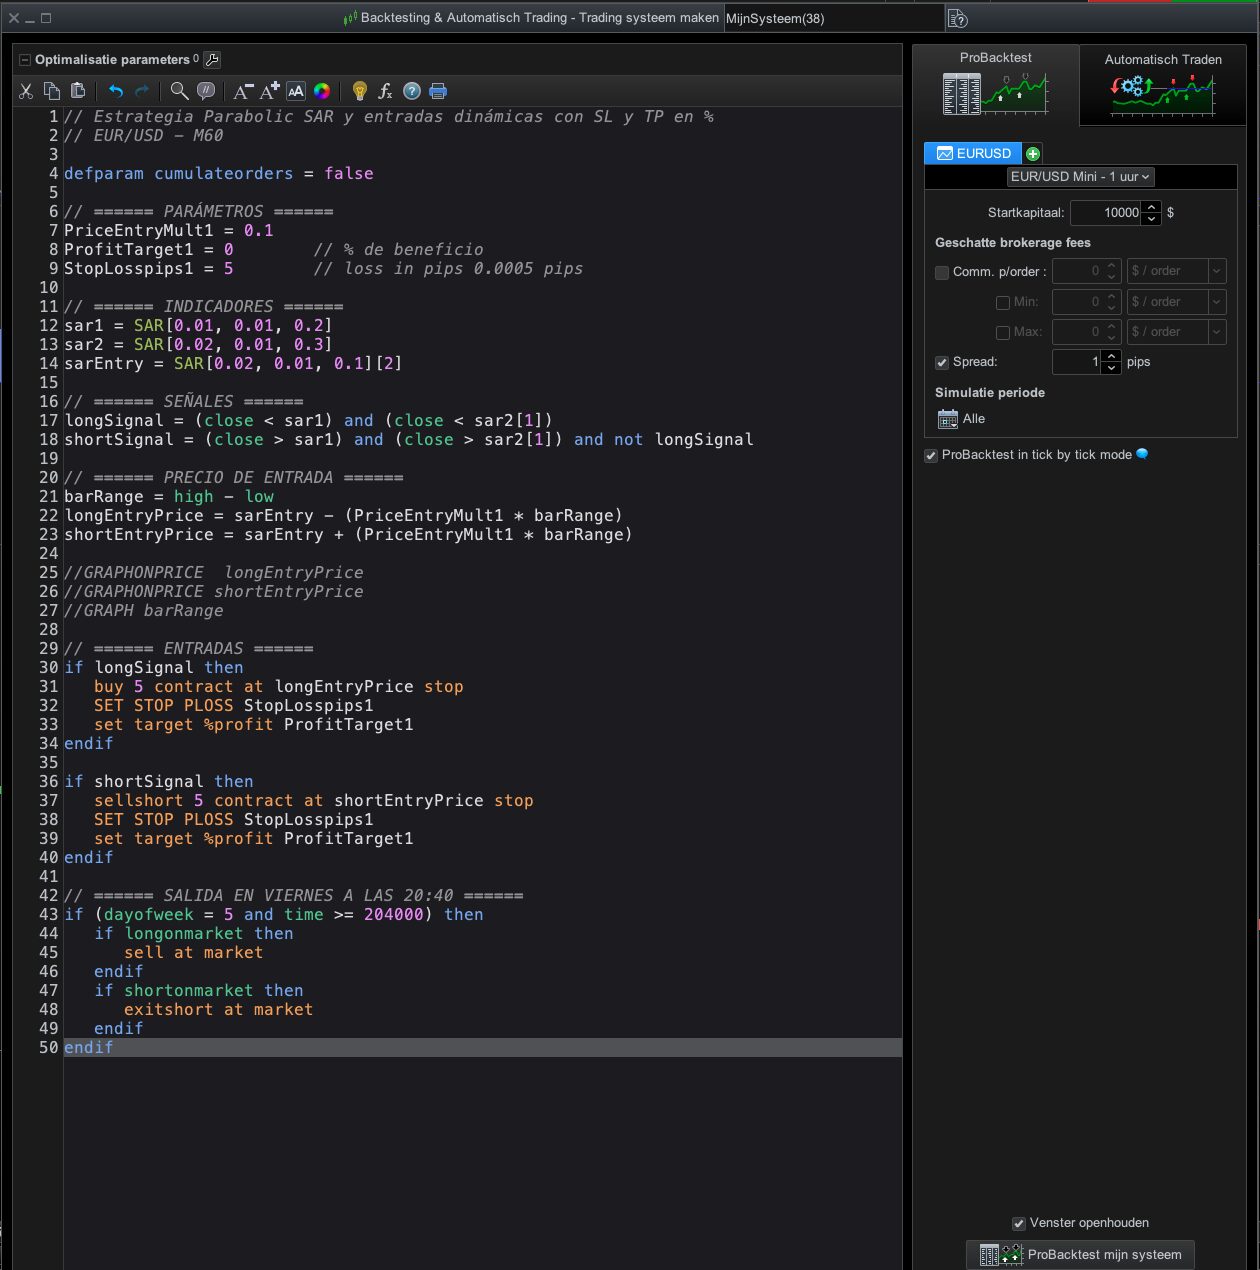Add instrument with green plus button

[1033, 153]
